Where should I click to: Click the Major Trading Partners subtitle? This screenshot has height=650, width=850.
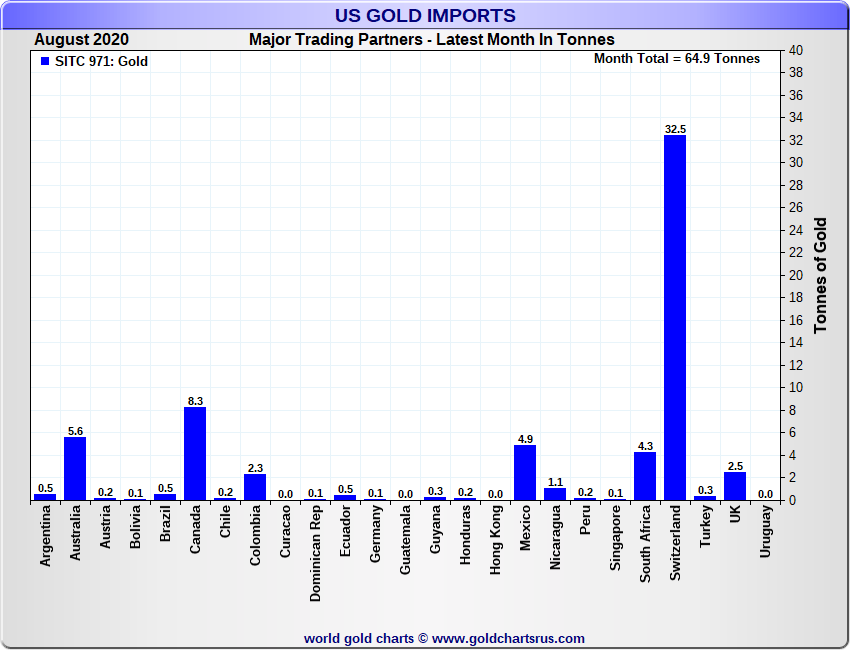[431, 40]
